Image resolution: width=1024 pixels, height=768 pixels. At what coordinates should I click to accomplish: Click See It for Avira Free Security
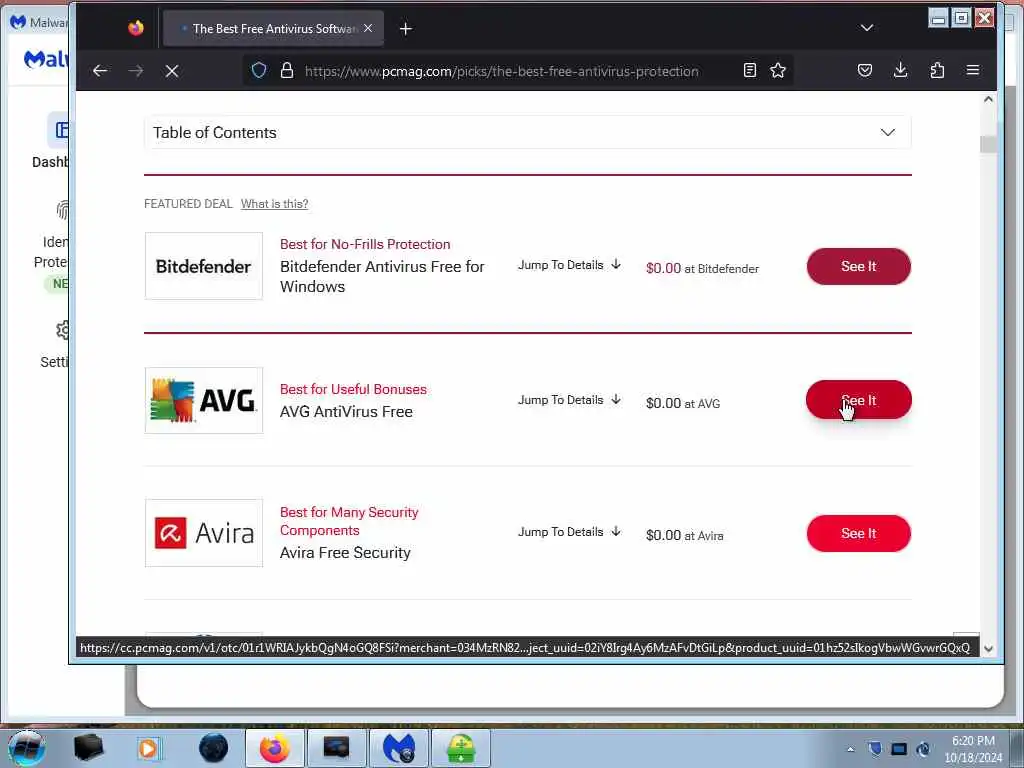pyautogui.click(x=858, y=534)
